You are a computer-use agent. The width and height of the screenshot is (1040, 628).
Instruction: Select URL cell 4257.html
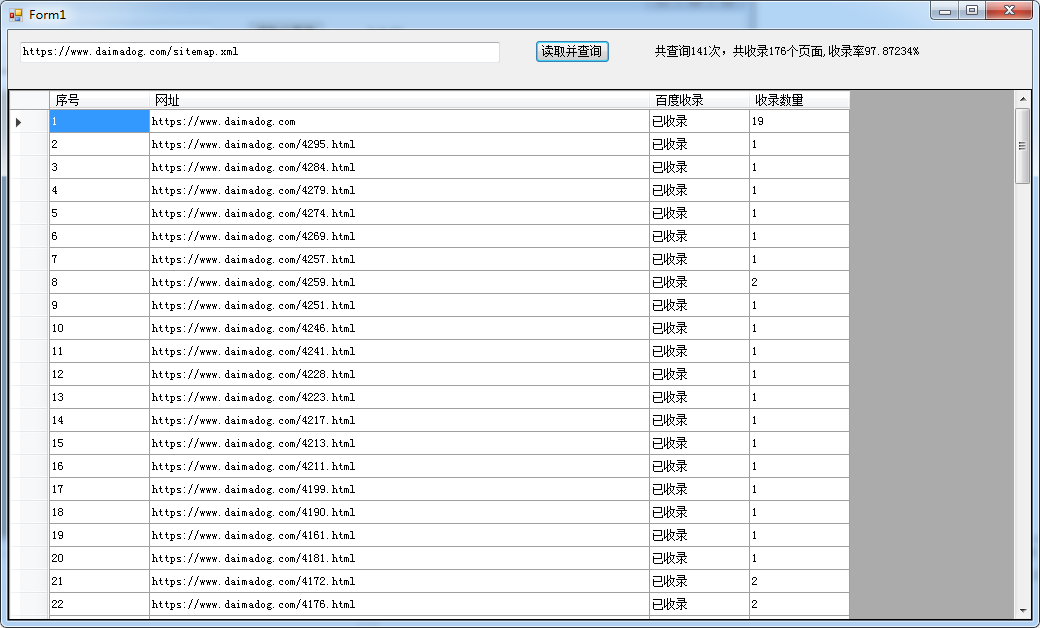[x=399, y=259]
